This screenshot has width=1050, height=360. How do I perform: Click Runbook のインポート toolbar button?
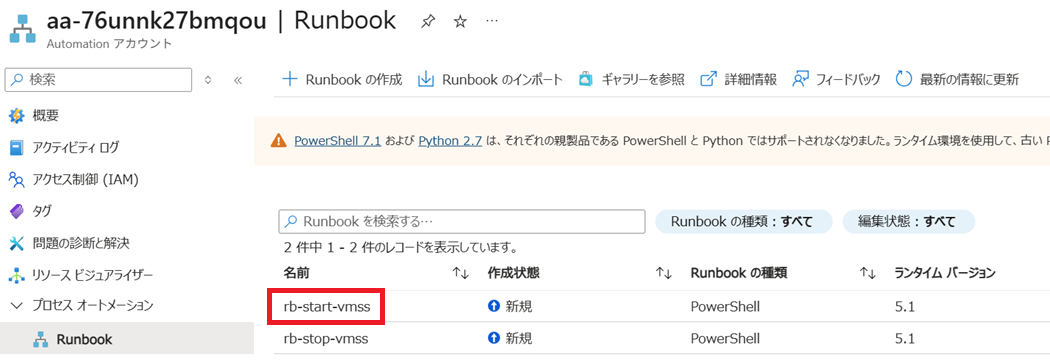click(490, 80)
